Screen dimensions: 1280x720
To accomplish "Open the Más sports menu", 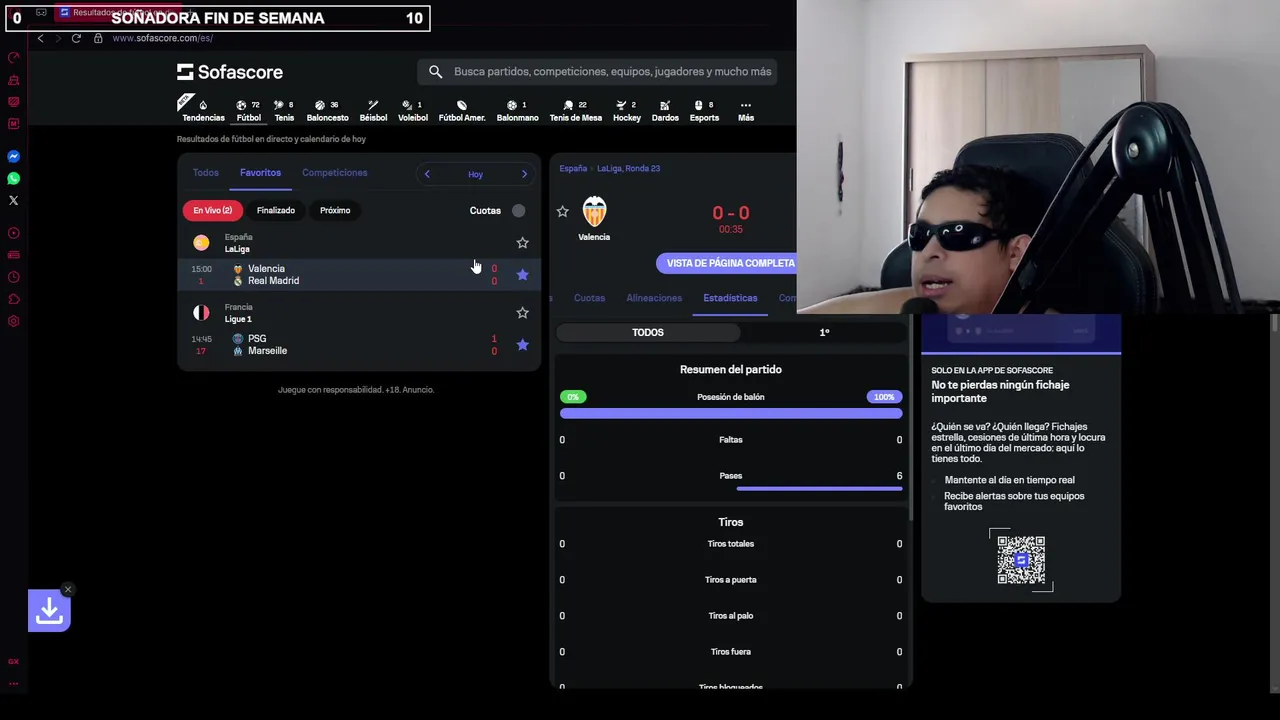I will click(x=746, y=110).
